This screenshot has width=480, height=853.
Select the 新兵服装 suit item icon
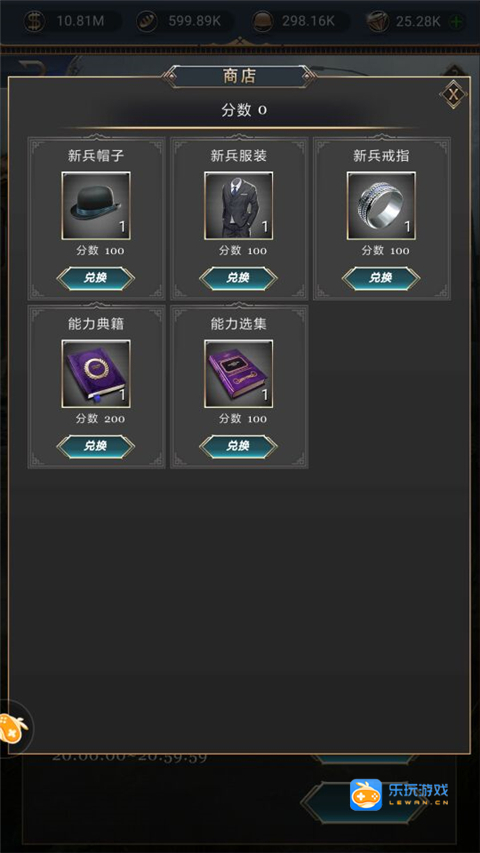coord(238,206)
